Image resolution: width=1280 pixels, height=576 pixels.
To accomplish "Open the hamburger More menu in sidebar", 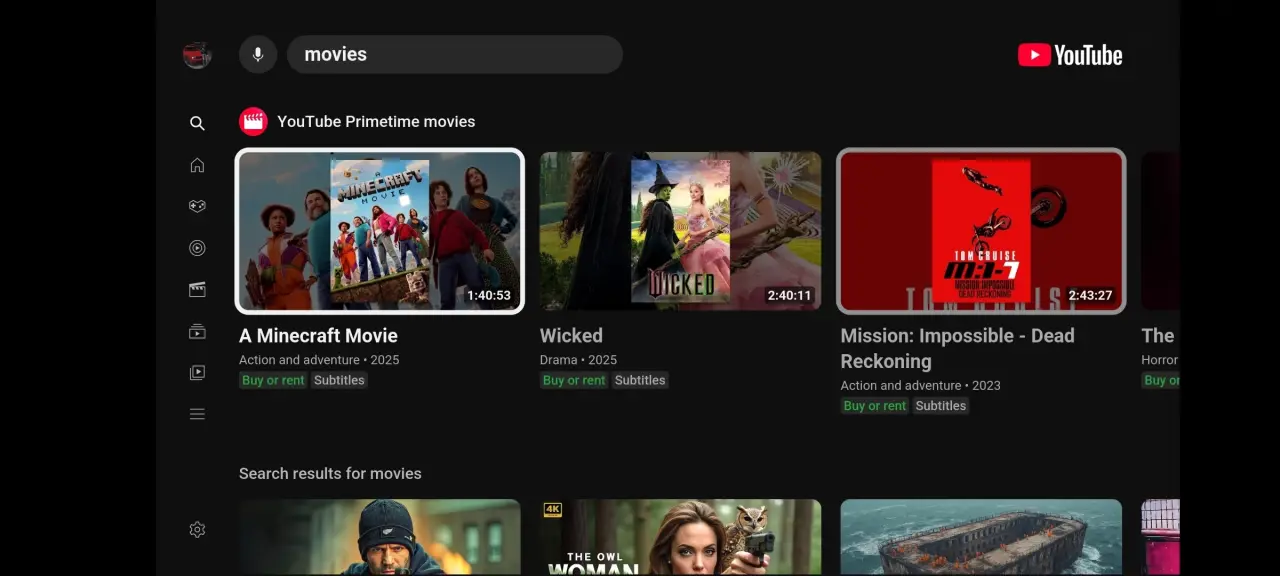I will pos(197,414).
